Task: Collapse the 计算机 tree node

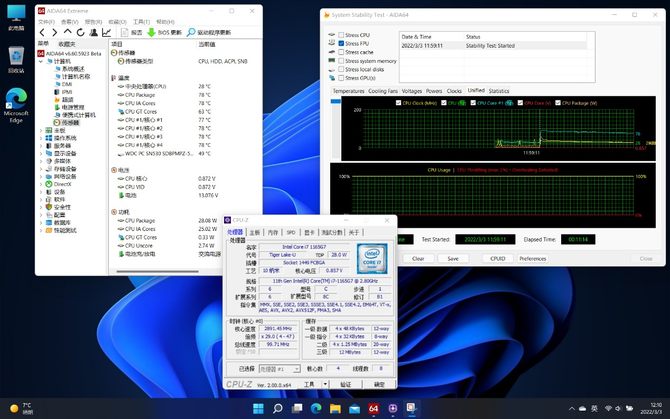Action: point(41,60)
